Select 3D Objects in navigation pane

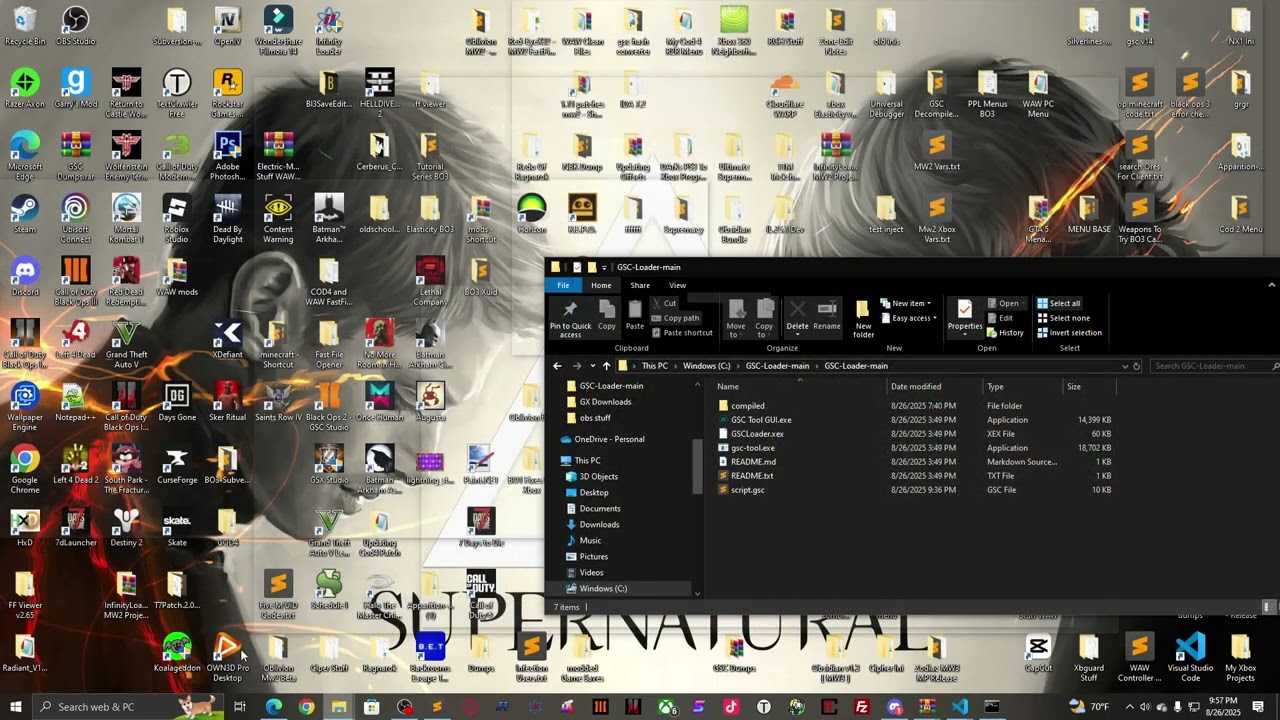point(598,477)
